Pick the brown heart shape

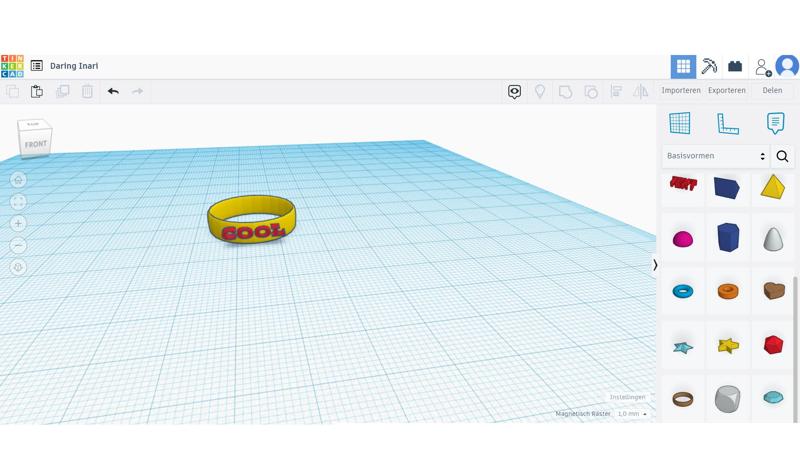click(x=773, y=290)
